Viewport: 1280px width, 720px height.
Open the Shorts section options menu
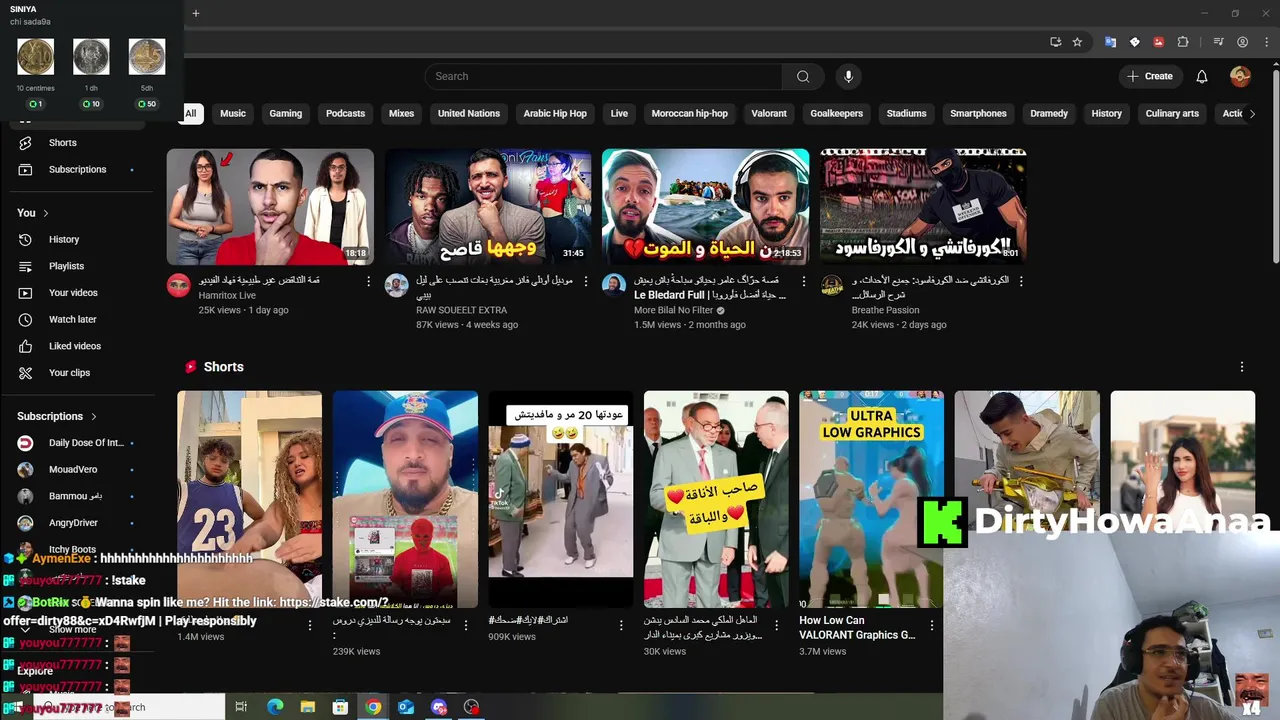click(1242, 367)
